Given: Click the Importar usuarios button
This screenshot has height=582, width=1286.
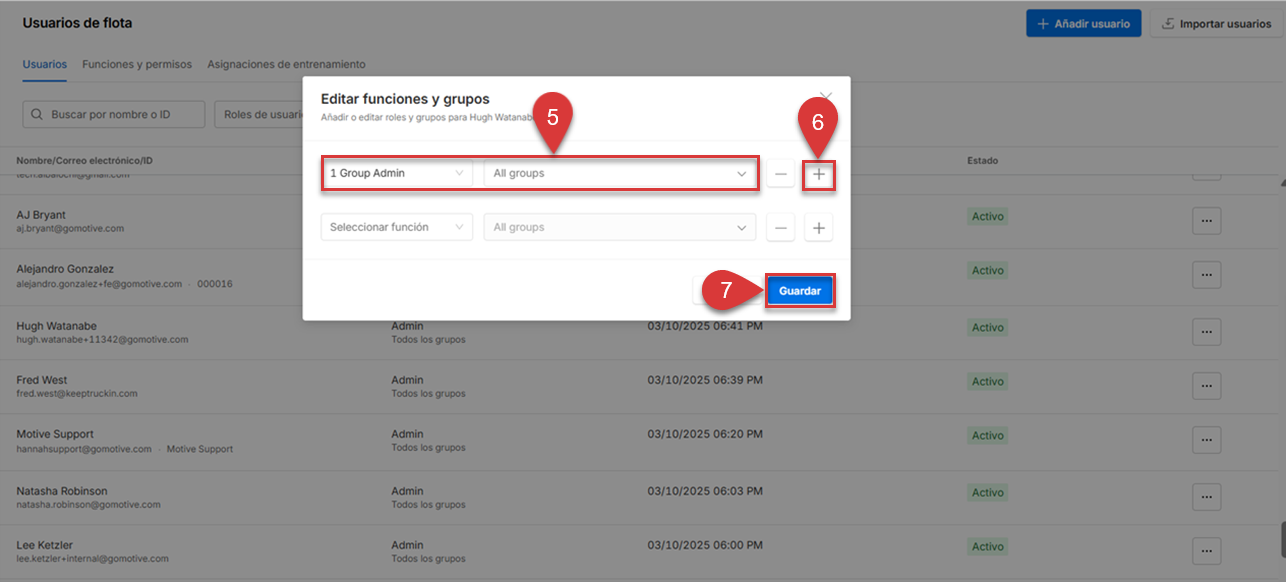Looking at the screenshot, I should coord(1217,24).
